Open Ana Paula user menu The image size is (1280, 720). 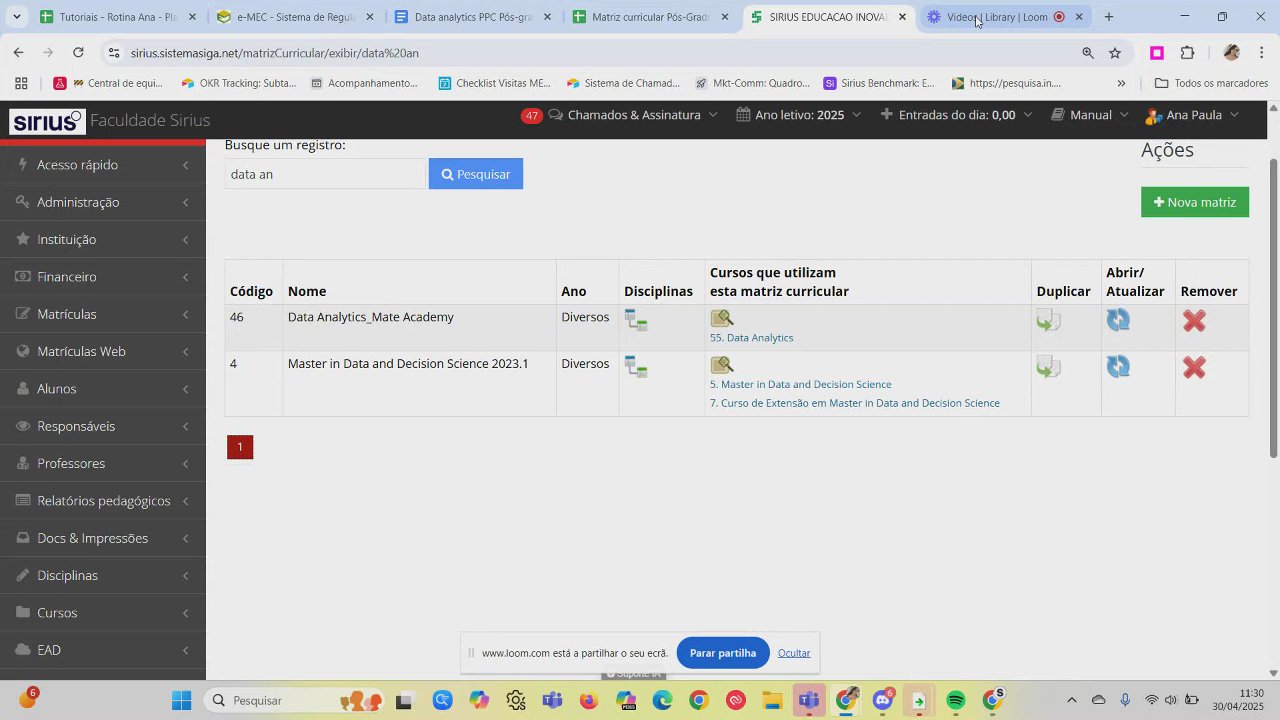pos(1192,115)
